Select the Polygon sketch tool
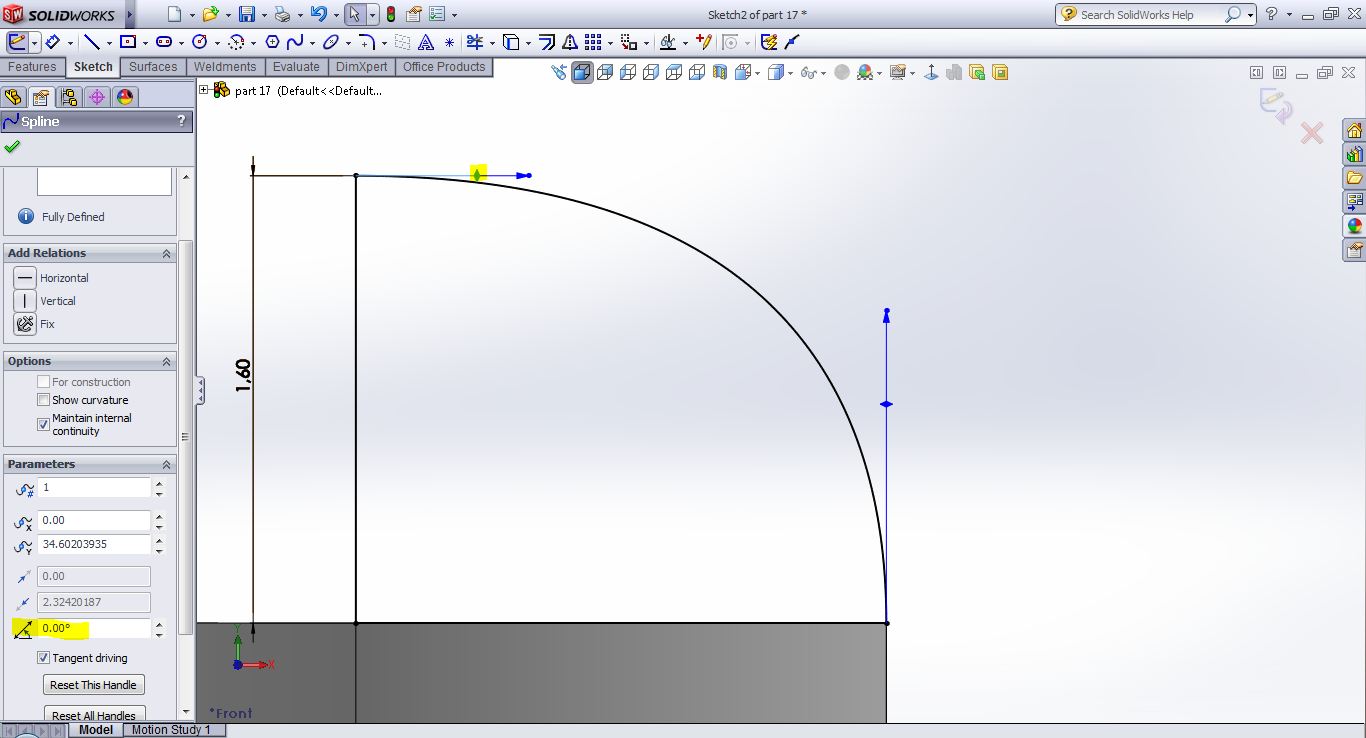Image resolution: width=1366 pixels, height=738 pixels. 272,42
